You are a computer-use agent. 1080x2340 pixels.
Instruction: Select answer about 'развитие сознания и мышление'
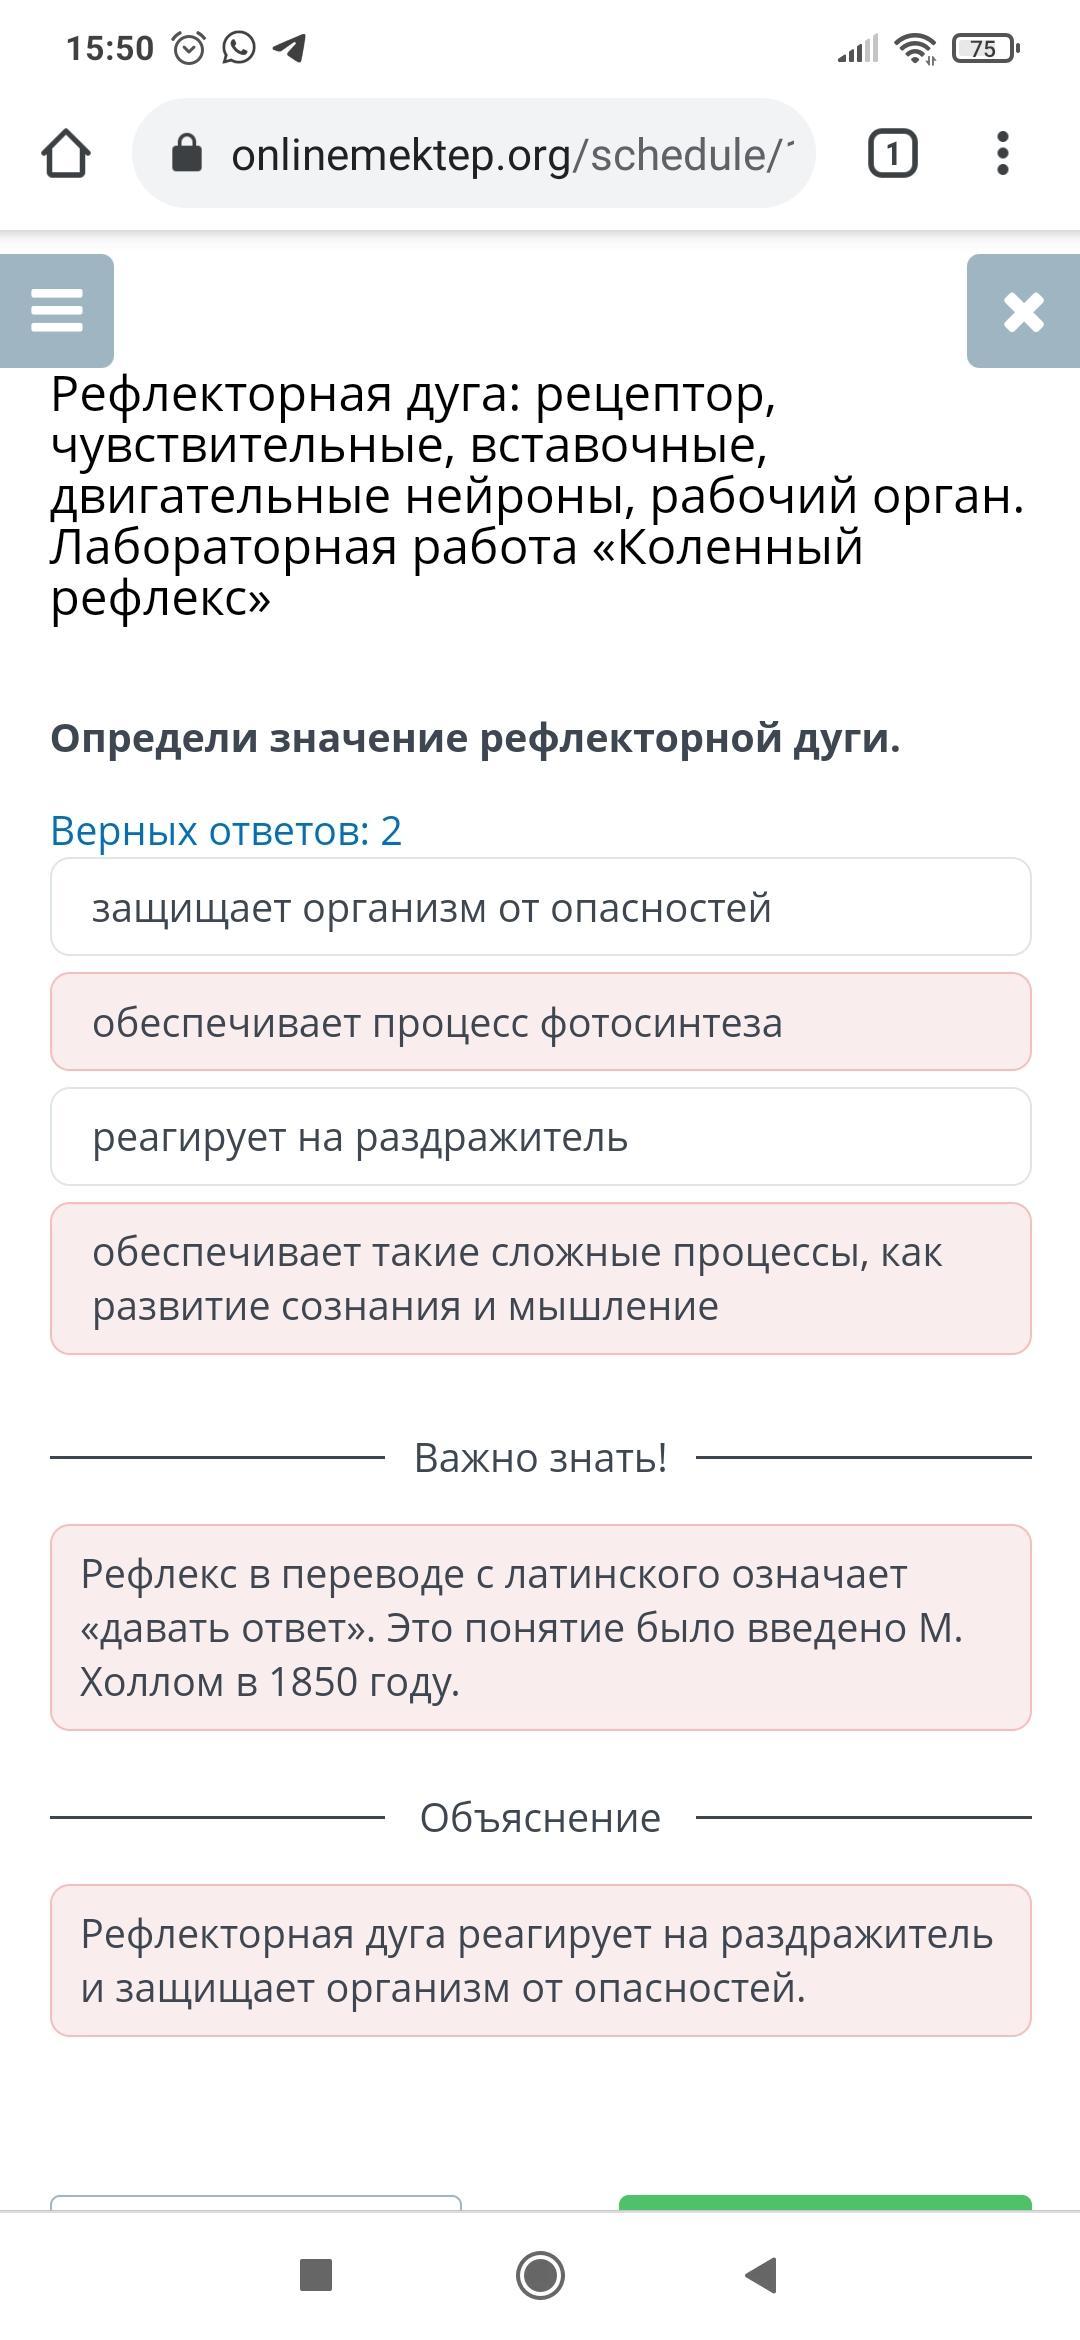pos(541,1279)
